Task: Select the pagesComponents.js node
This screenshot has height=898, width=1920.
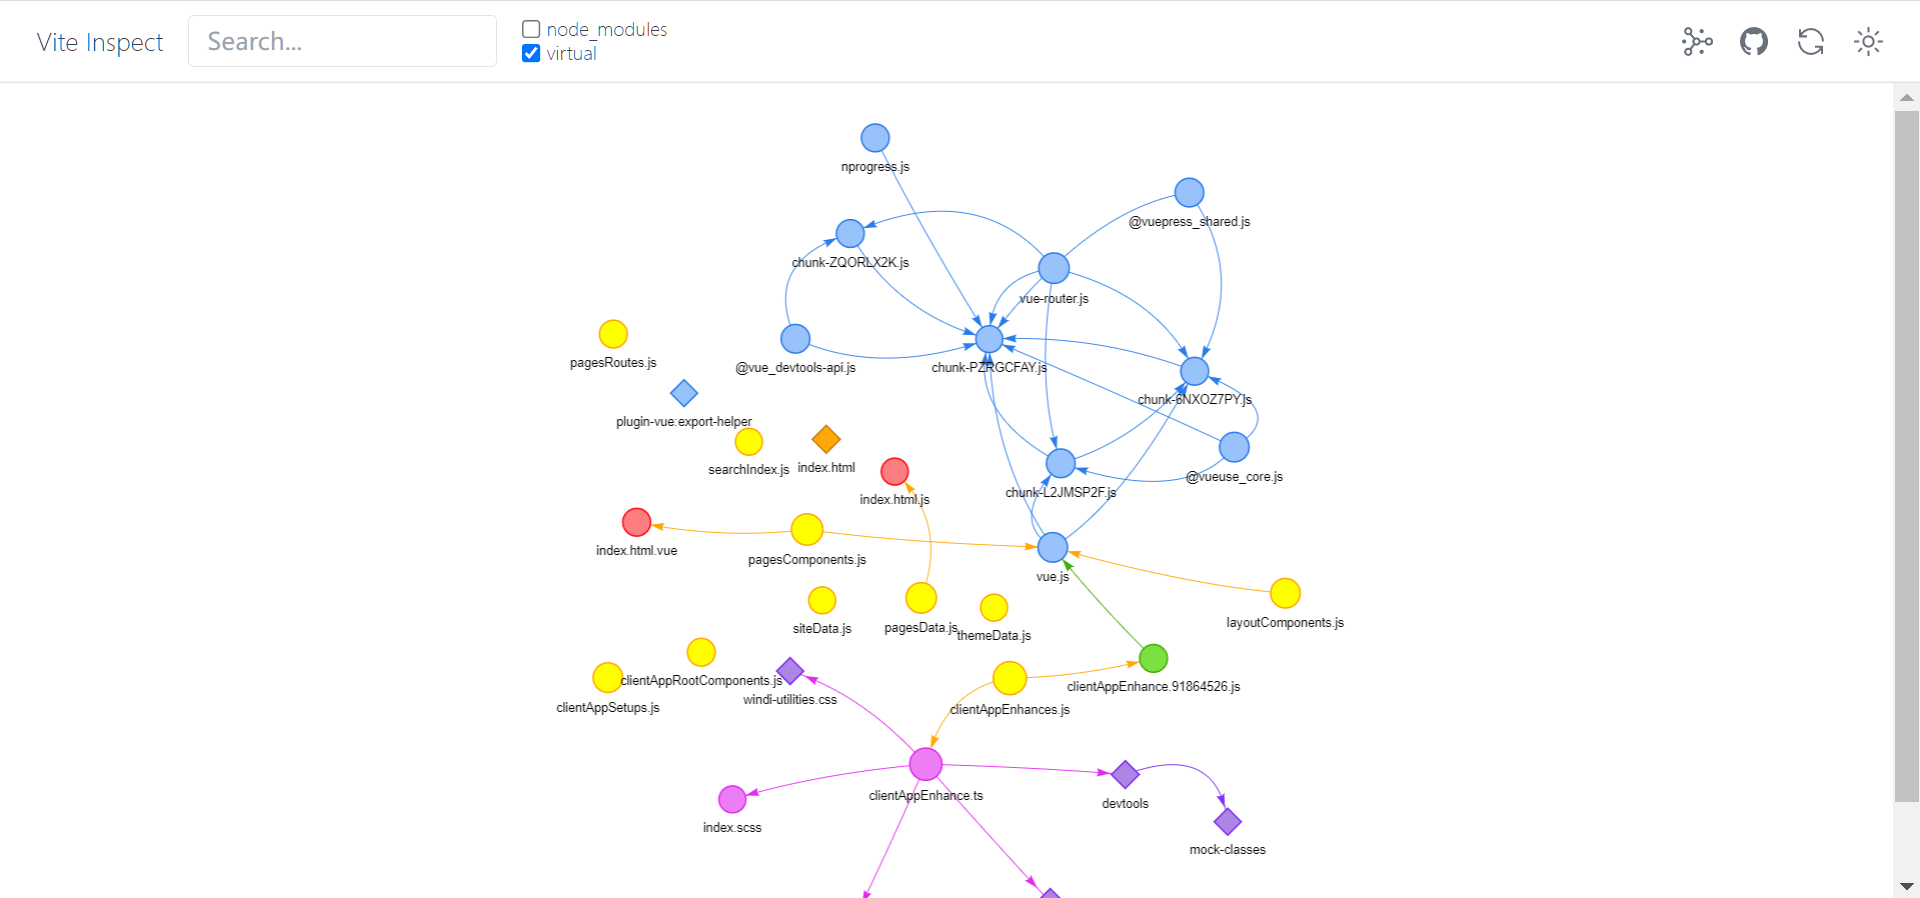Action: (807, 529)
